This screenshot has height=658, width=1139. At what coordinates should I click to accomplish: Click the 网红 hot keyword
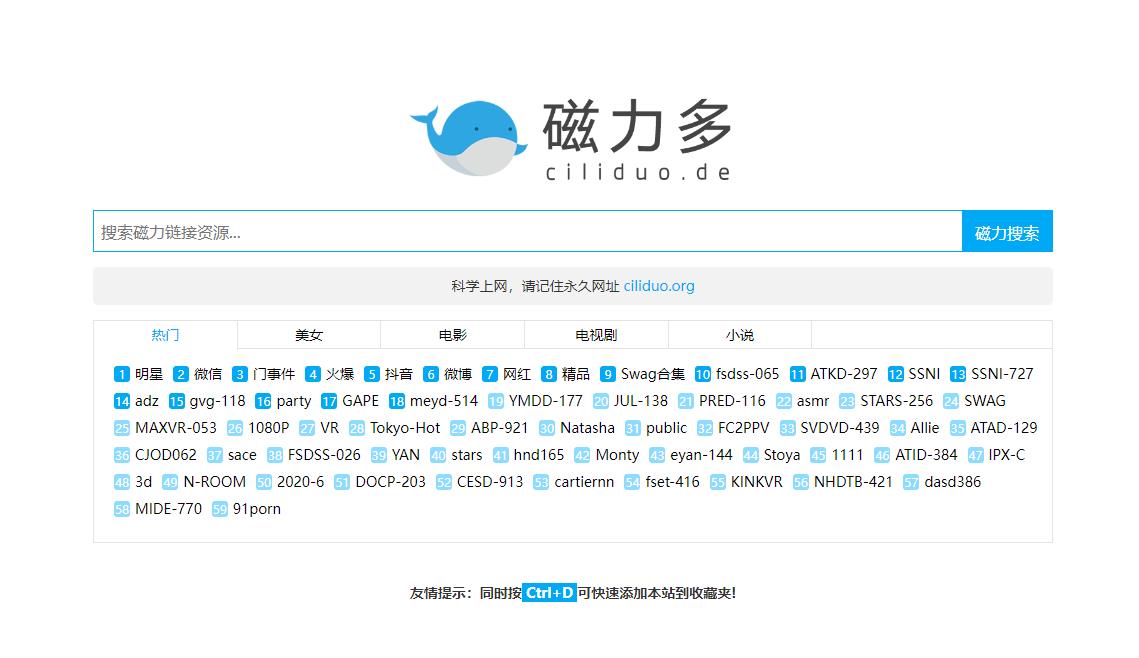tap(516, 374)
